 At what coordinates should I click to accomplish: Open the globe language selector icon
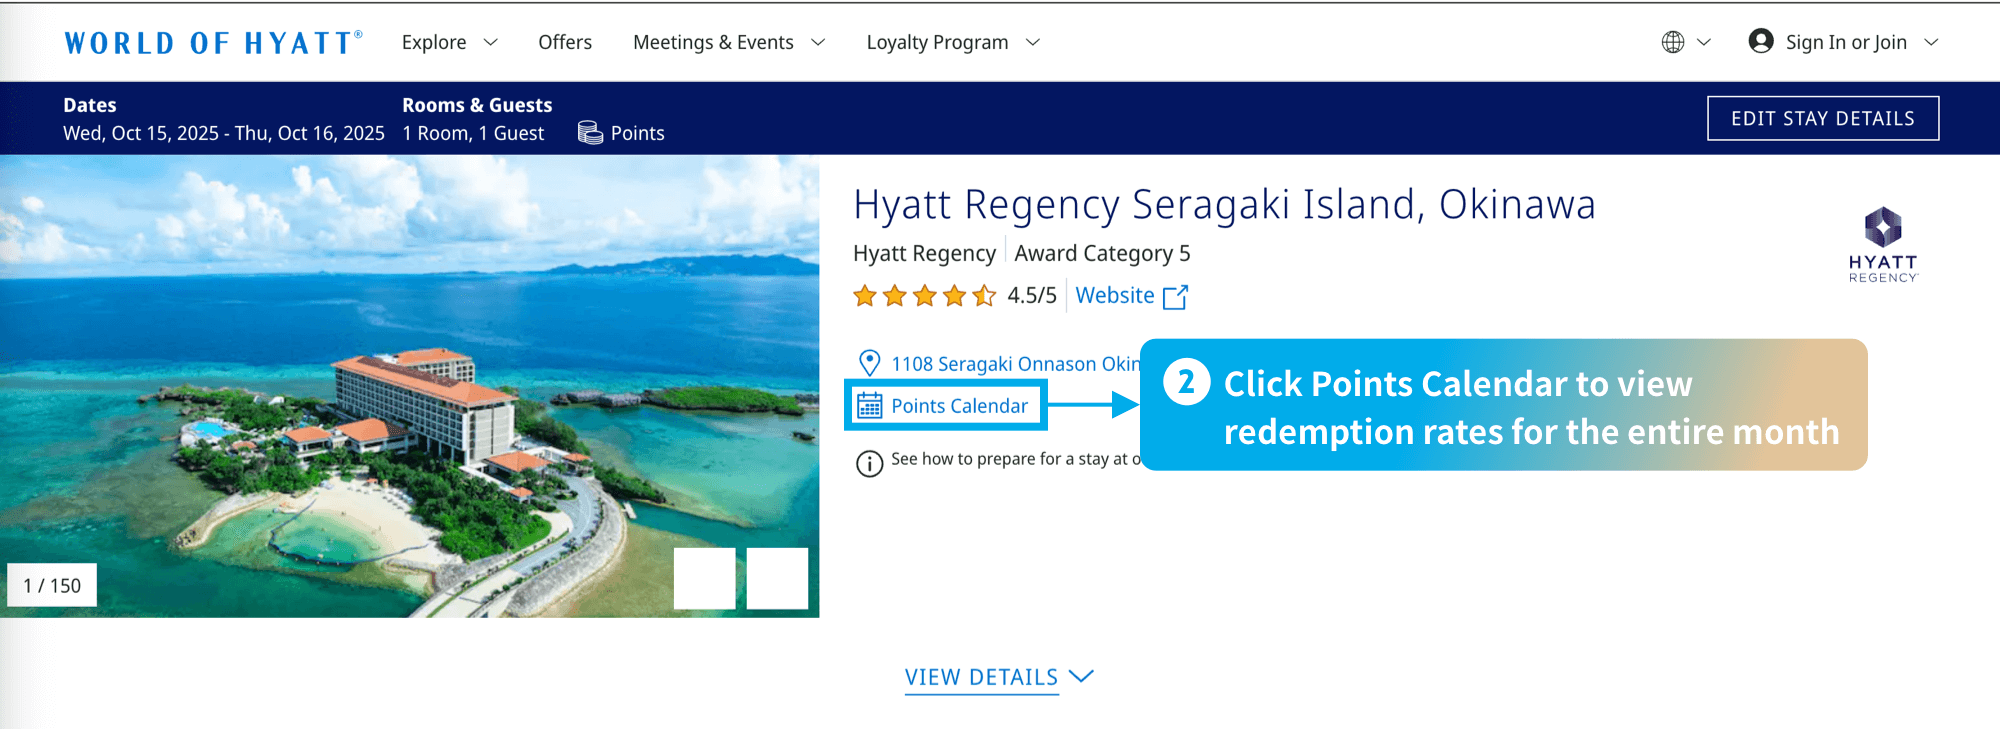click(x=1676, y=41)
